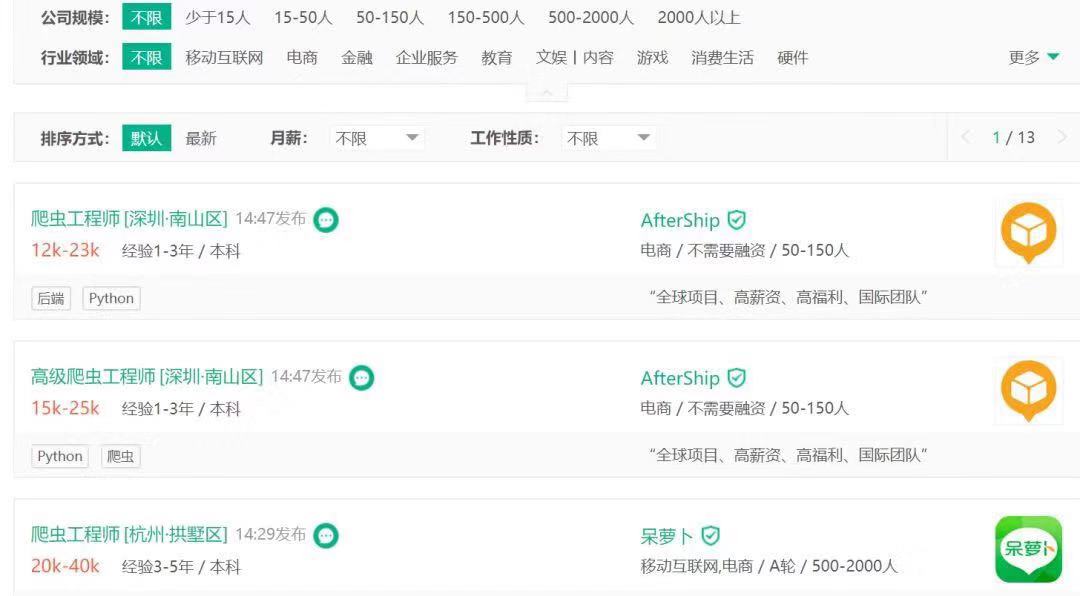Image resolution: width=1080 pixels, height=596 pixels.
Task: Open the 工作性质 dropdown
Action: pyautogui.click(x=608, y=138)
